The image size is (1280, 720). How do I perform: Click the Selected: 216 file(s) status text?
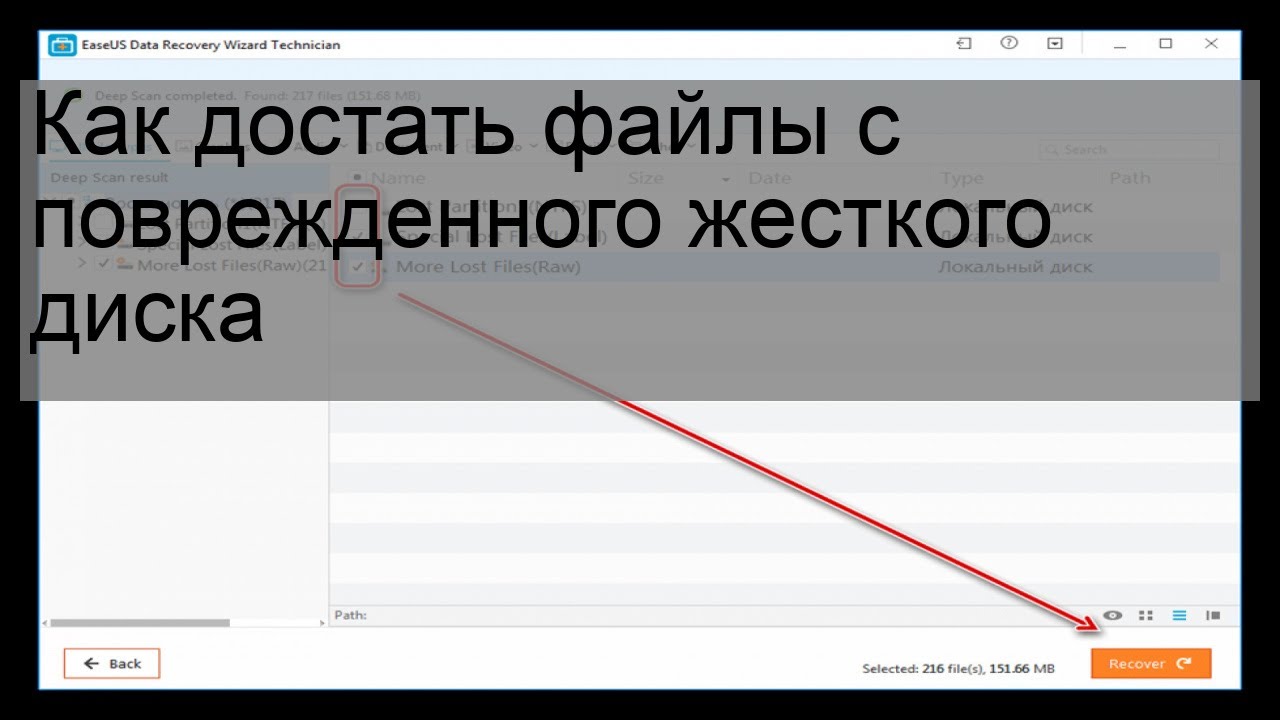[958, 668]
